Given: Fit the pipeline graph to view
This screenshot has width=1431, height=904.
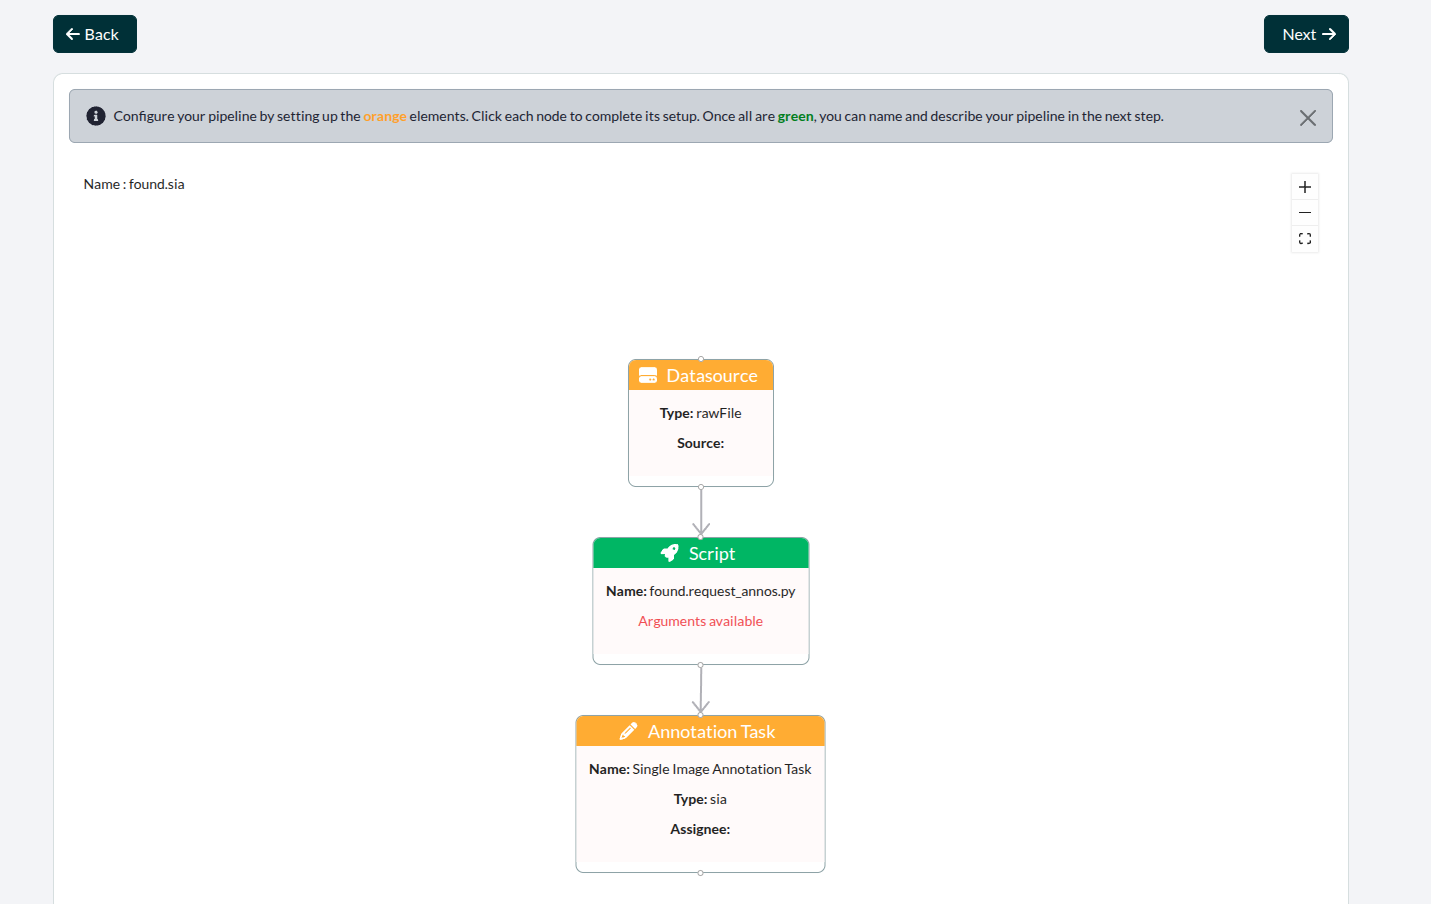Looking at the screenshot, I should 1305,239.
